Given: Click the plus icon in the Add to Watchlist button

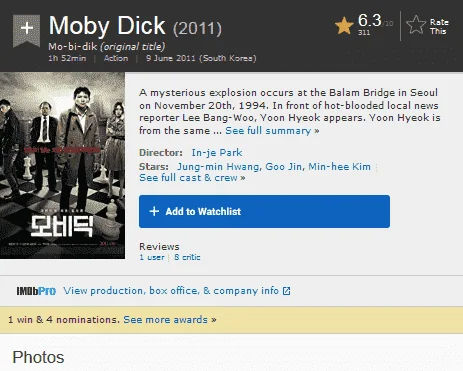Looking at the screenshot, I should pos(154,211).
